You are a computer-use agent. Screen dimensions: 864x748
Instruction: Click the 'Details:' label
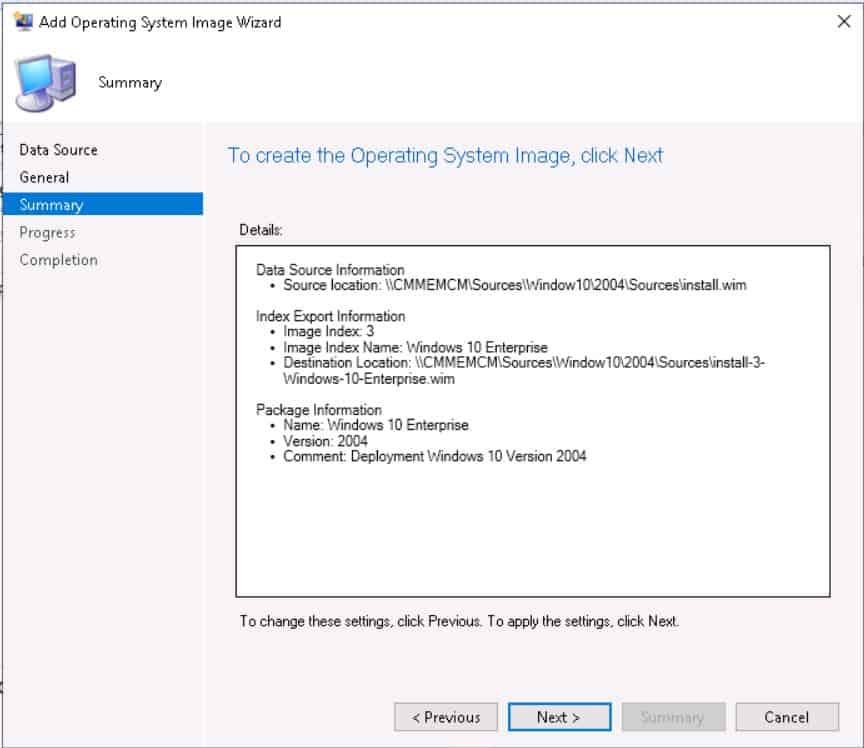(261, 230)
